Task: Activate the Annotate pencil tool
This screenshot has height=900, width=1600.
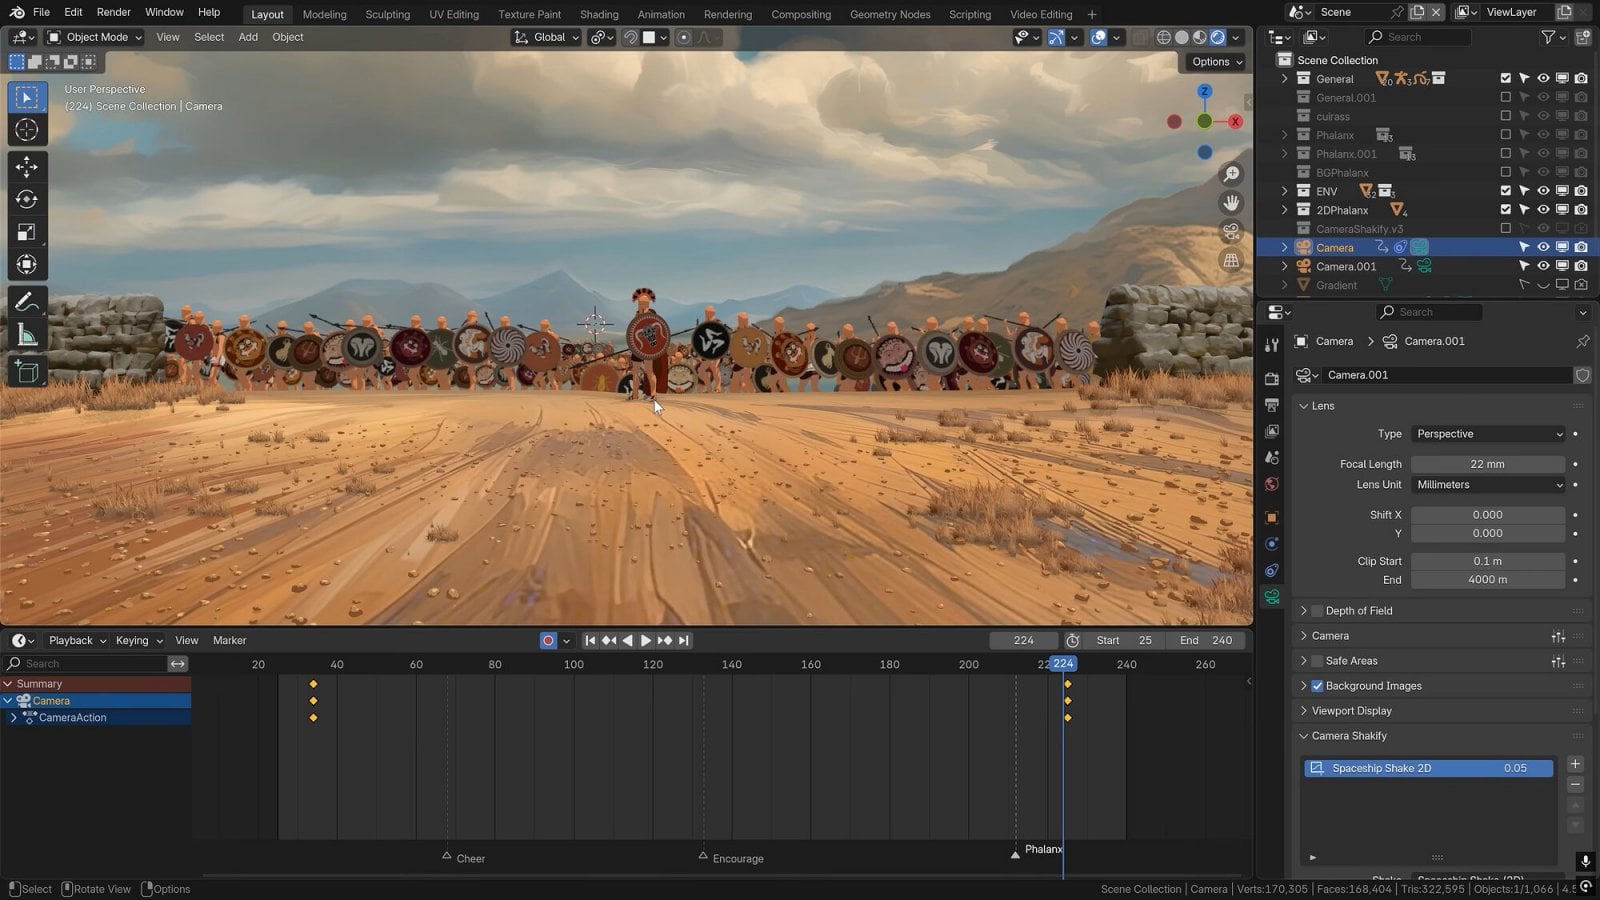Action: [x=27, y=302]
